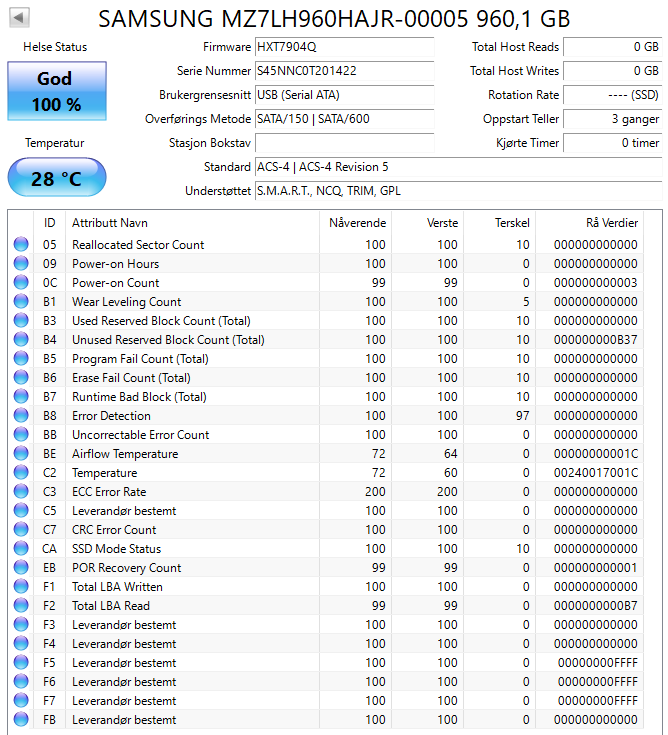Click status icon for Total LBA Written

coord(21,586)
